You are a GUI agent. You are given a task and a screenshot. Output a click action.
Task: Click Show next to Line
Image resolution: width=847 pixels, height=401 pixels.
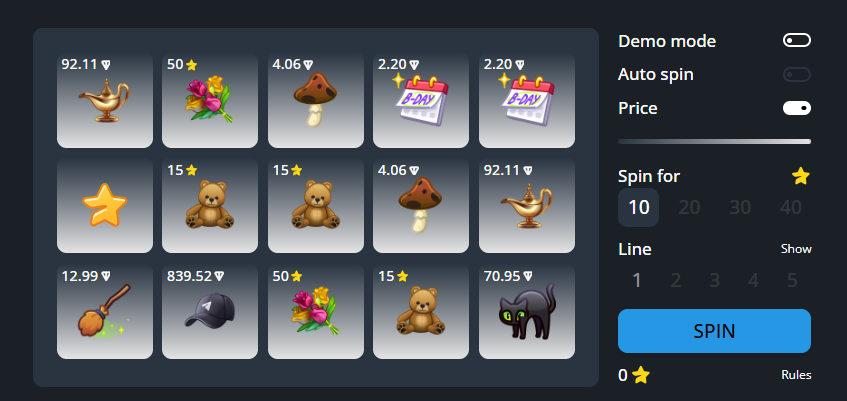(796, 249)
